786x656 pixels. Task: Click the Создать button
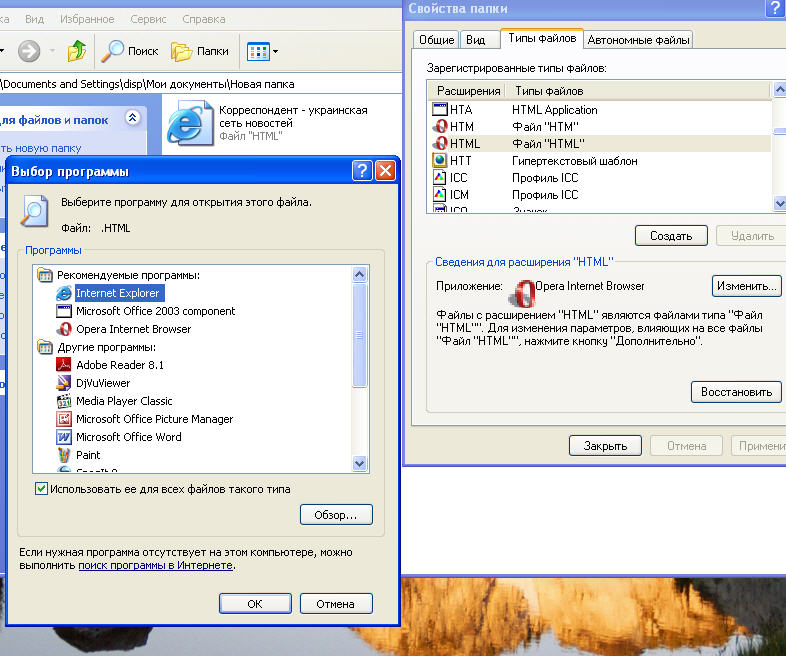pyautogui.click(x=671, y=236)
